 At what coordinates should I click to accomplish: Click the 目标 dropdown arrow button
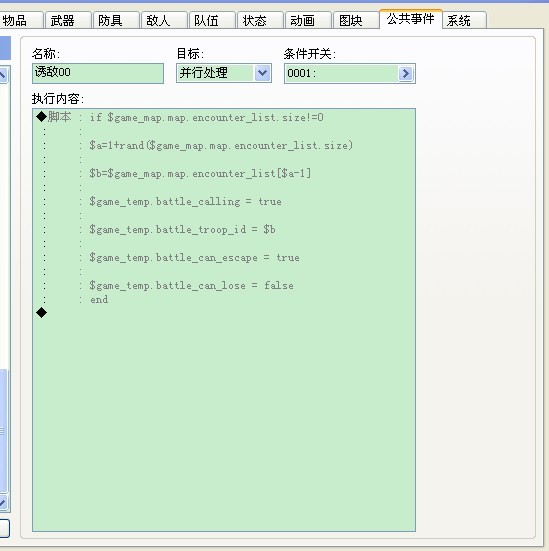263,73
